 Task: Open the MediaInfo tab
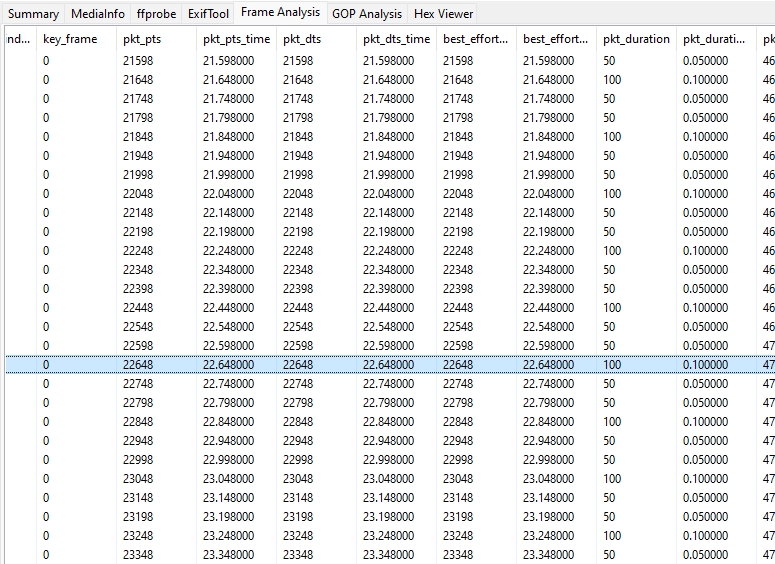tap(98, 14)
